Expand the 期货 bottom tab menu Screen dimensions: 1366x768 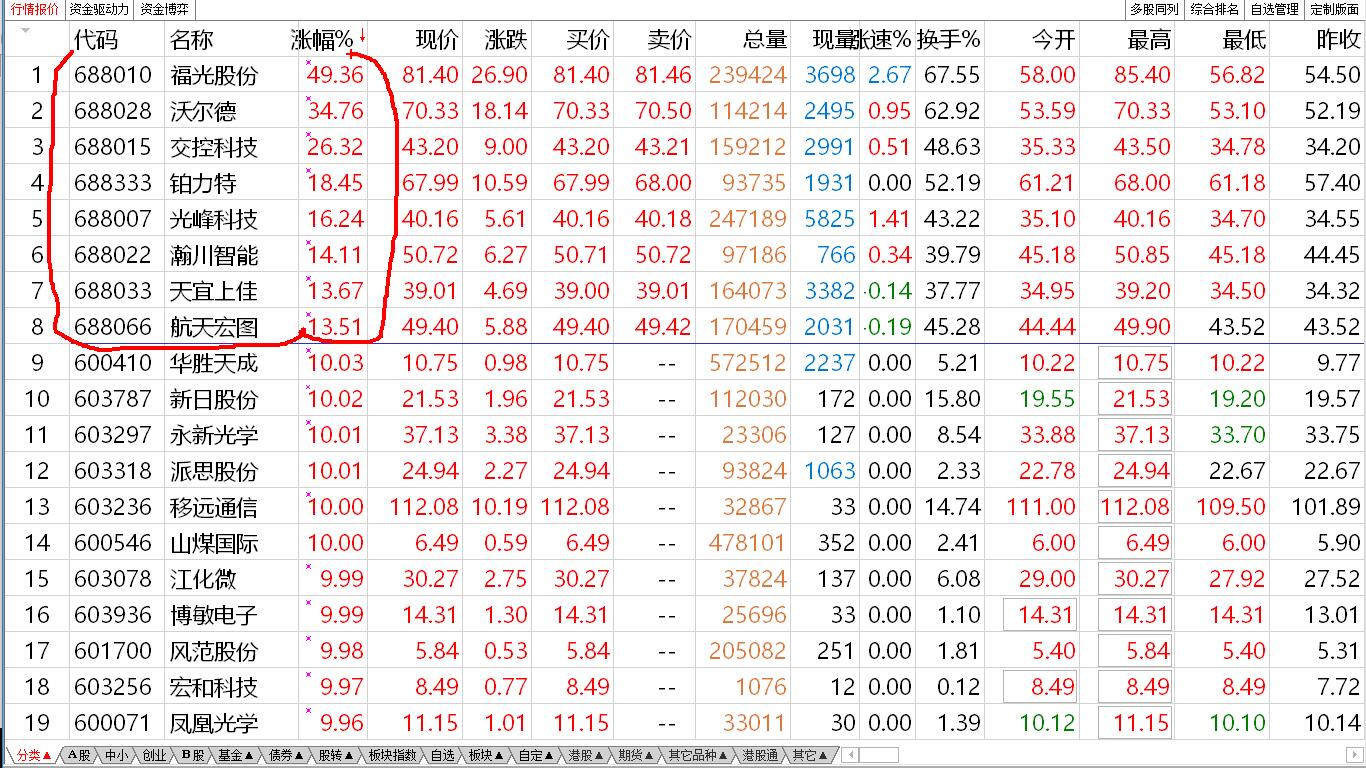tap(635, 755)
